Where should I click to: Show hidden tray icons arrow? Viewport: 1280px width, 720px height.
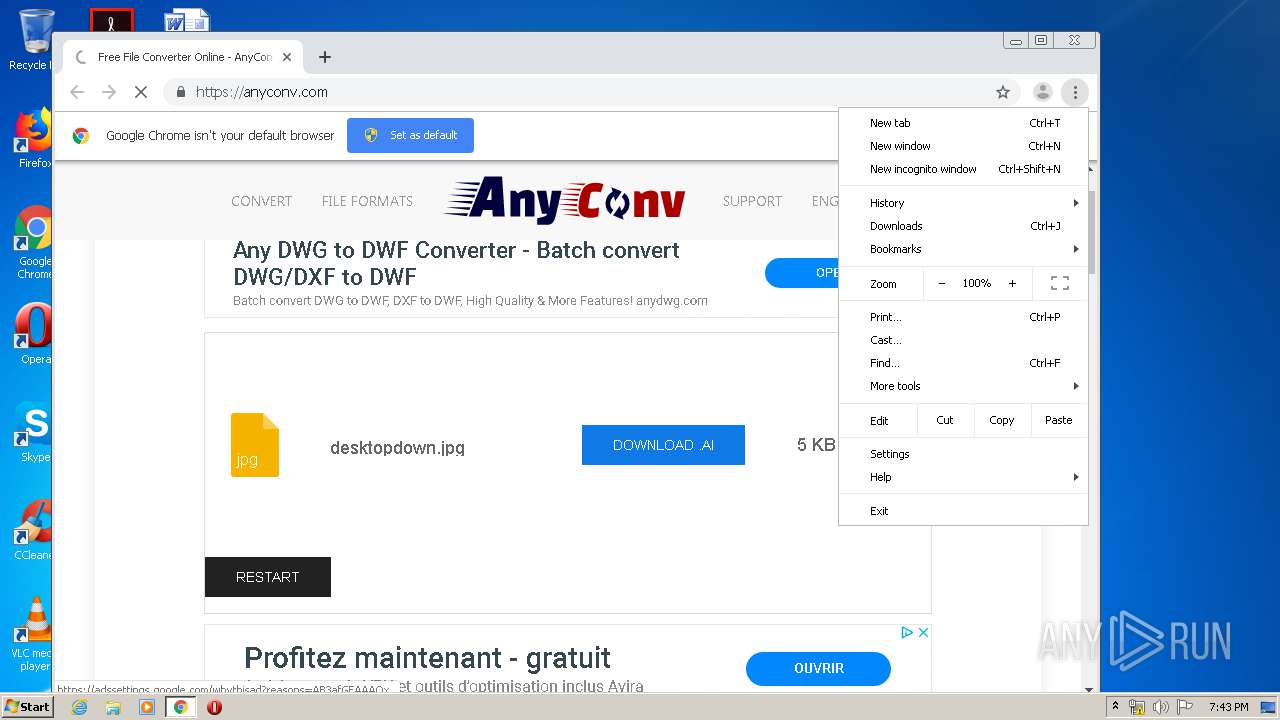[x=1115, y=707]
